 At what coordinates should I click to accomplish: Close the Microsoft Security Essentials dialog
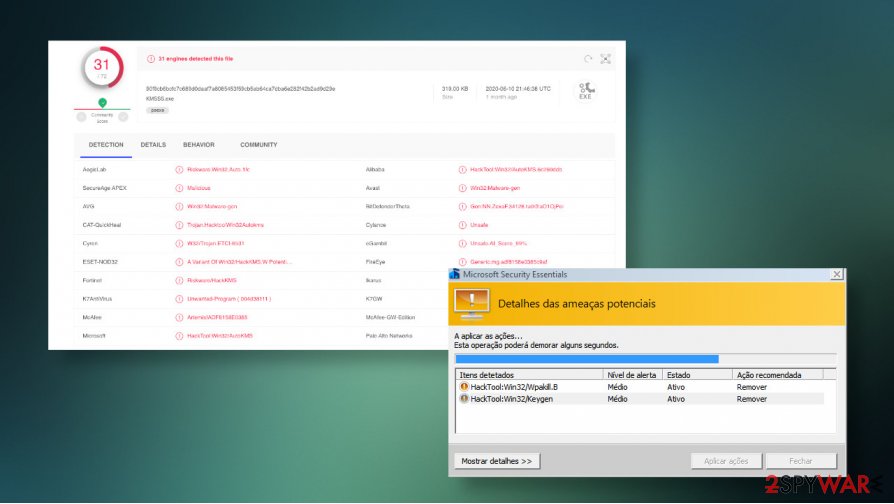[x=836, y=274]
